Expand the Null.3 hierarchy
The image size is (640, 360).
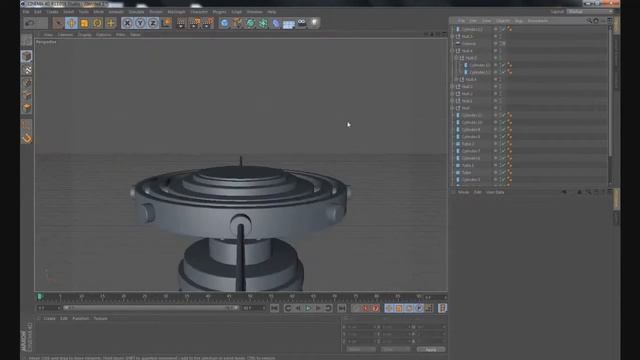point(452,87)
